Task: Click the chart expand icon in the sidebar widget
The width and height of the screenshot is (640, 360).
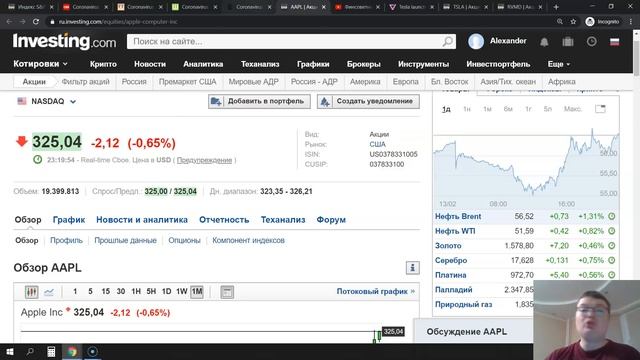Action: [600, 109]
